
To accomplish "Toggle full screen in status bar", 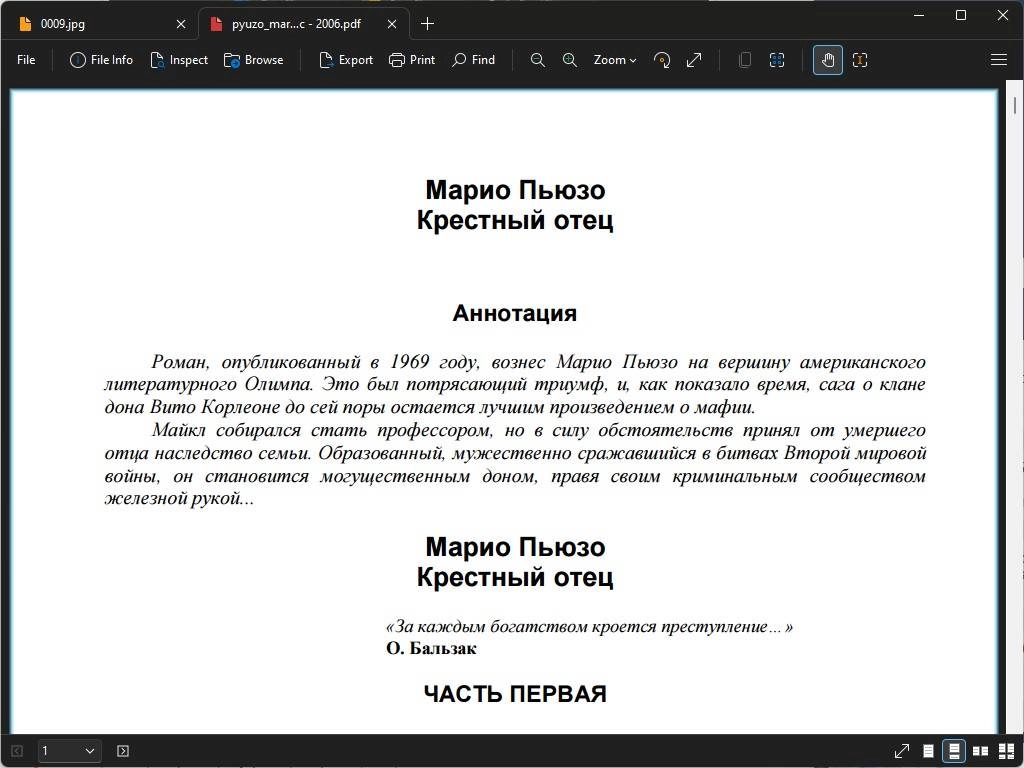I will click(x=901, y=751).
